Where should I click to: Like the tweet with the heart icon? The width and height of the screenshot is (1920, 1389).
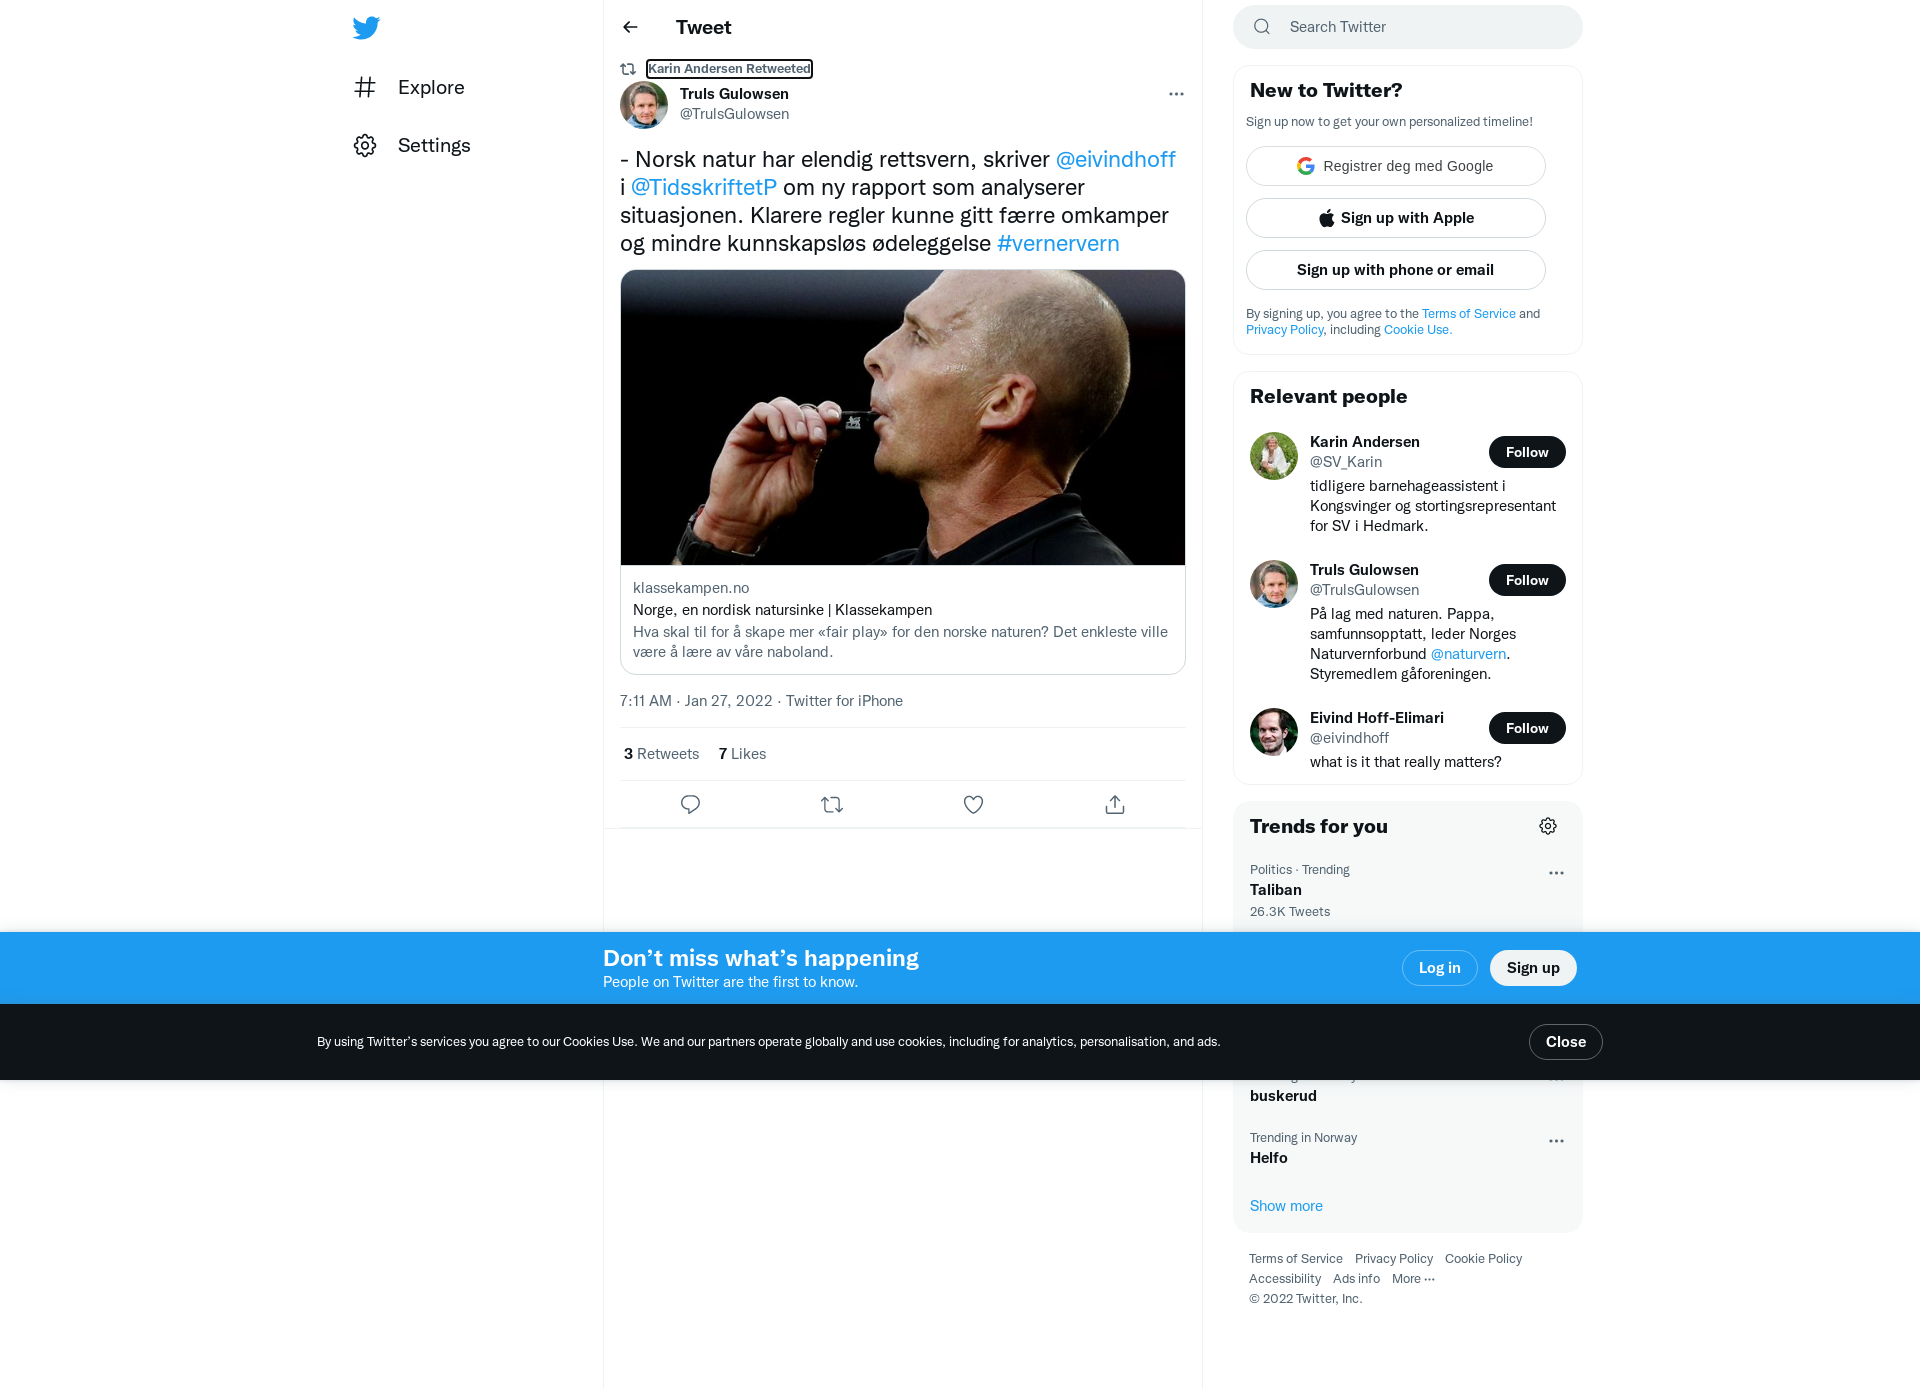click(x=973, y=804)
